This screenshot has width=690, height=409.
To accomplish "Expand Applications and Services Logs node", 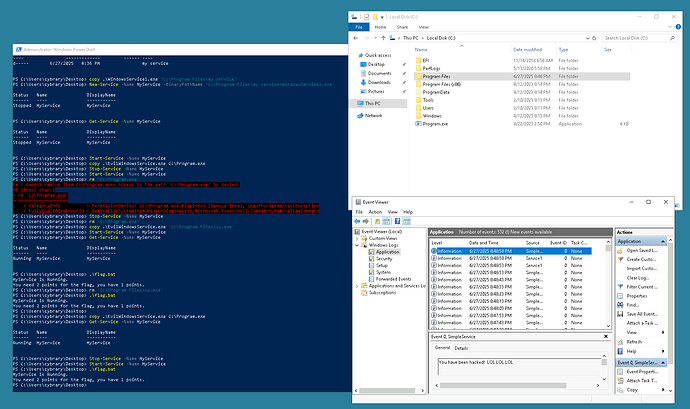I will [357, 286].
